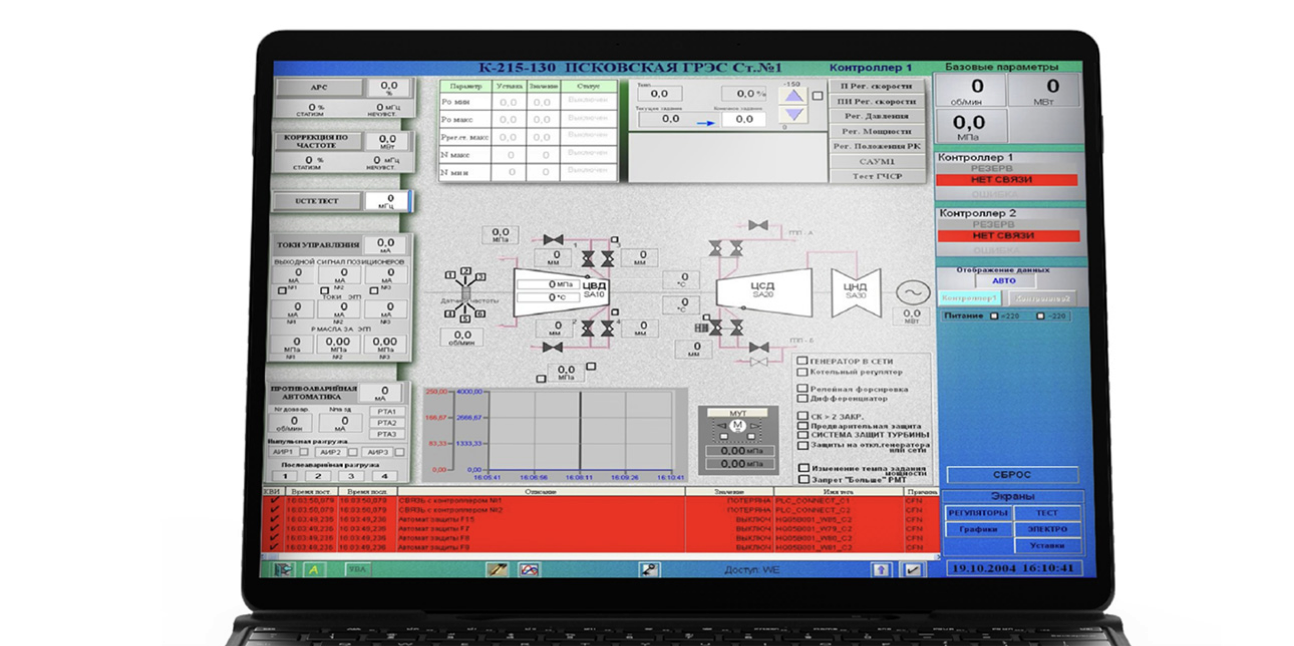Select the Рег. Давления regulator button
Screen dimensions: 1294x646
click(x=877, y=116)
